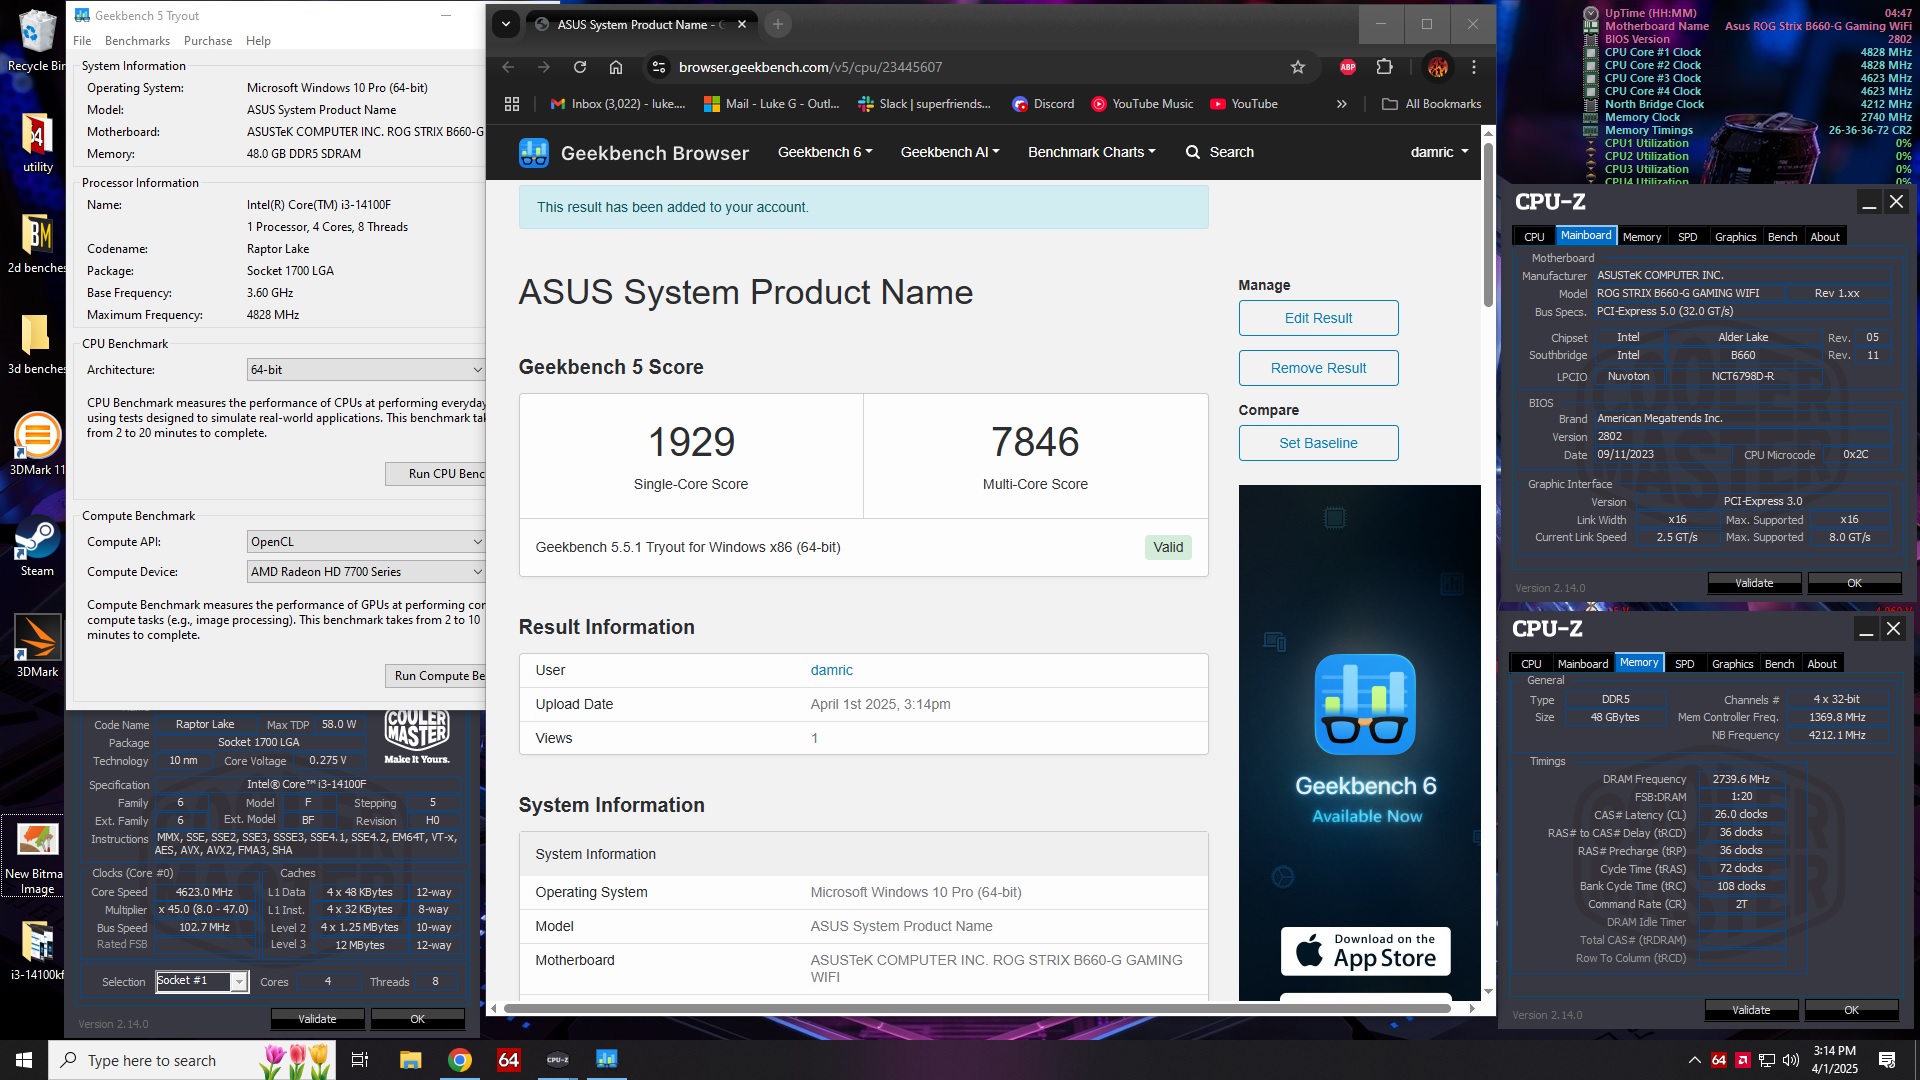
Task: Expand the CPU-Z Socket #1 selection dropdown
Action: coord(240,982)
